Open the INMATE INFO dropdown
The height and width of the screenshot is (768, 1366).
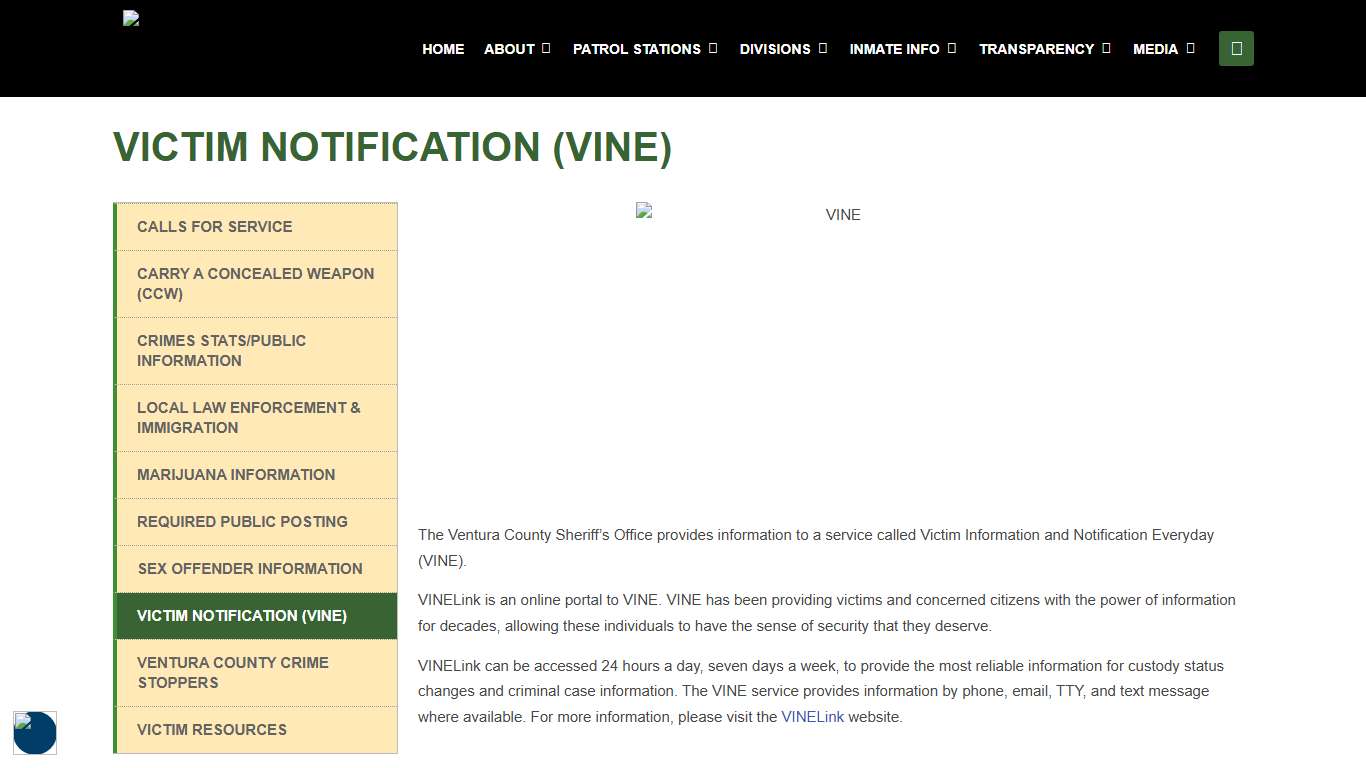click(895, 48)
